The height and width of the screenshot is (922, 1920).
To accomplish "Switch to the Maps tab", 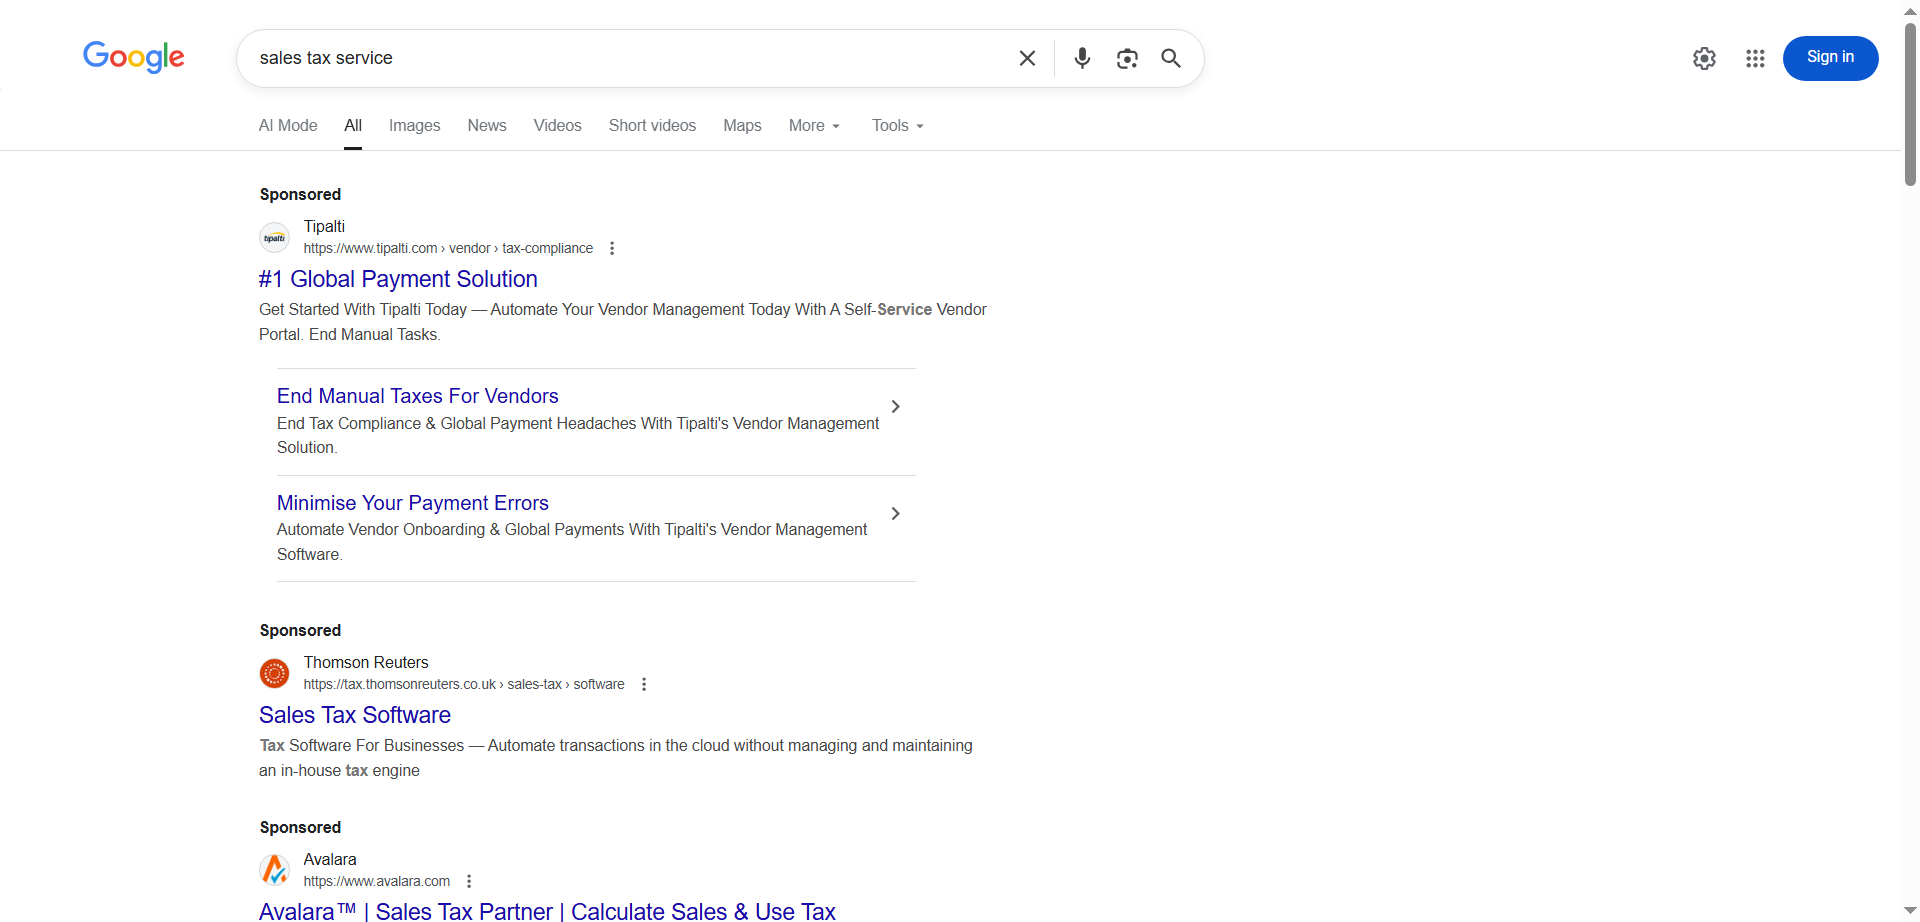I will (x=742, y=125).
